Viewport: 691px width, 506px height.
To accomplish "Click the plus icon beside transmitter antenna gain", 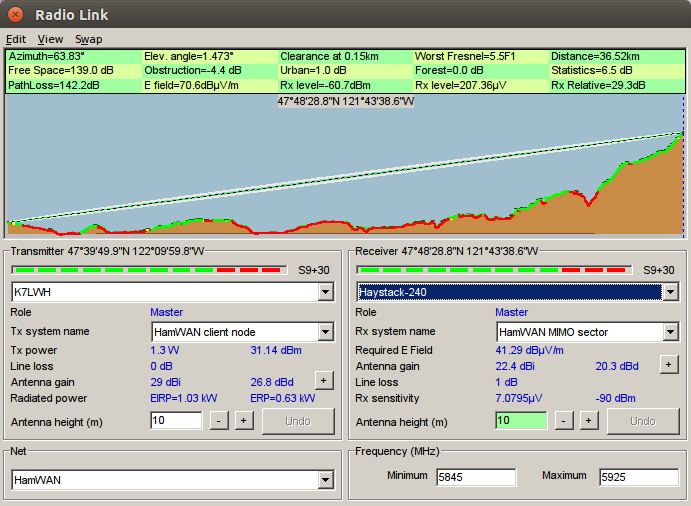I will (x=323, y=381).
